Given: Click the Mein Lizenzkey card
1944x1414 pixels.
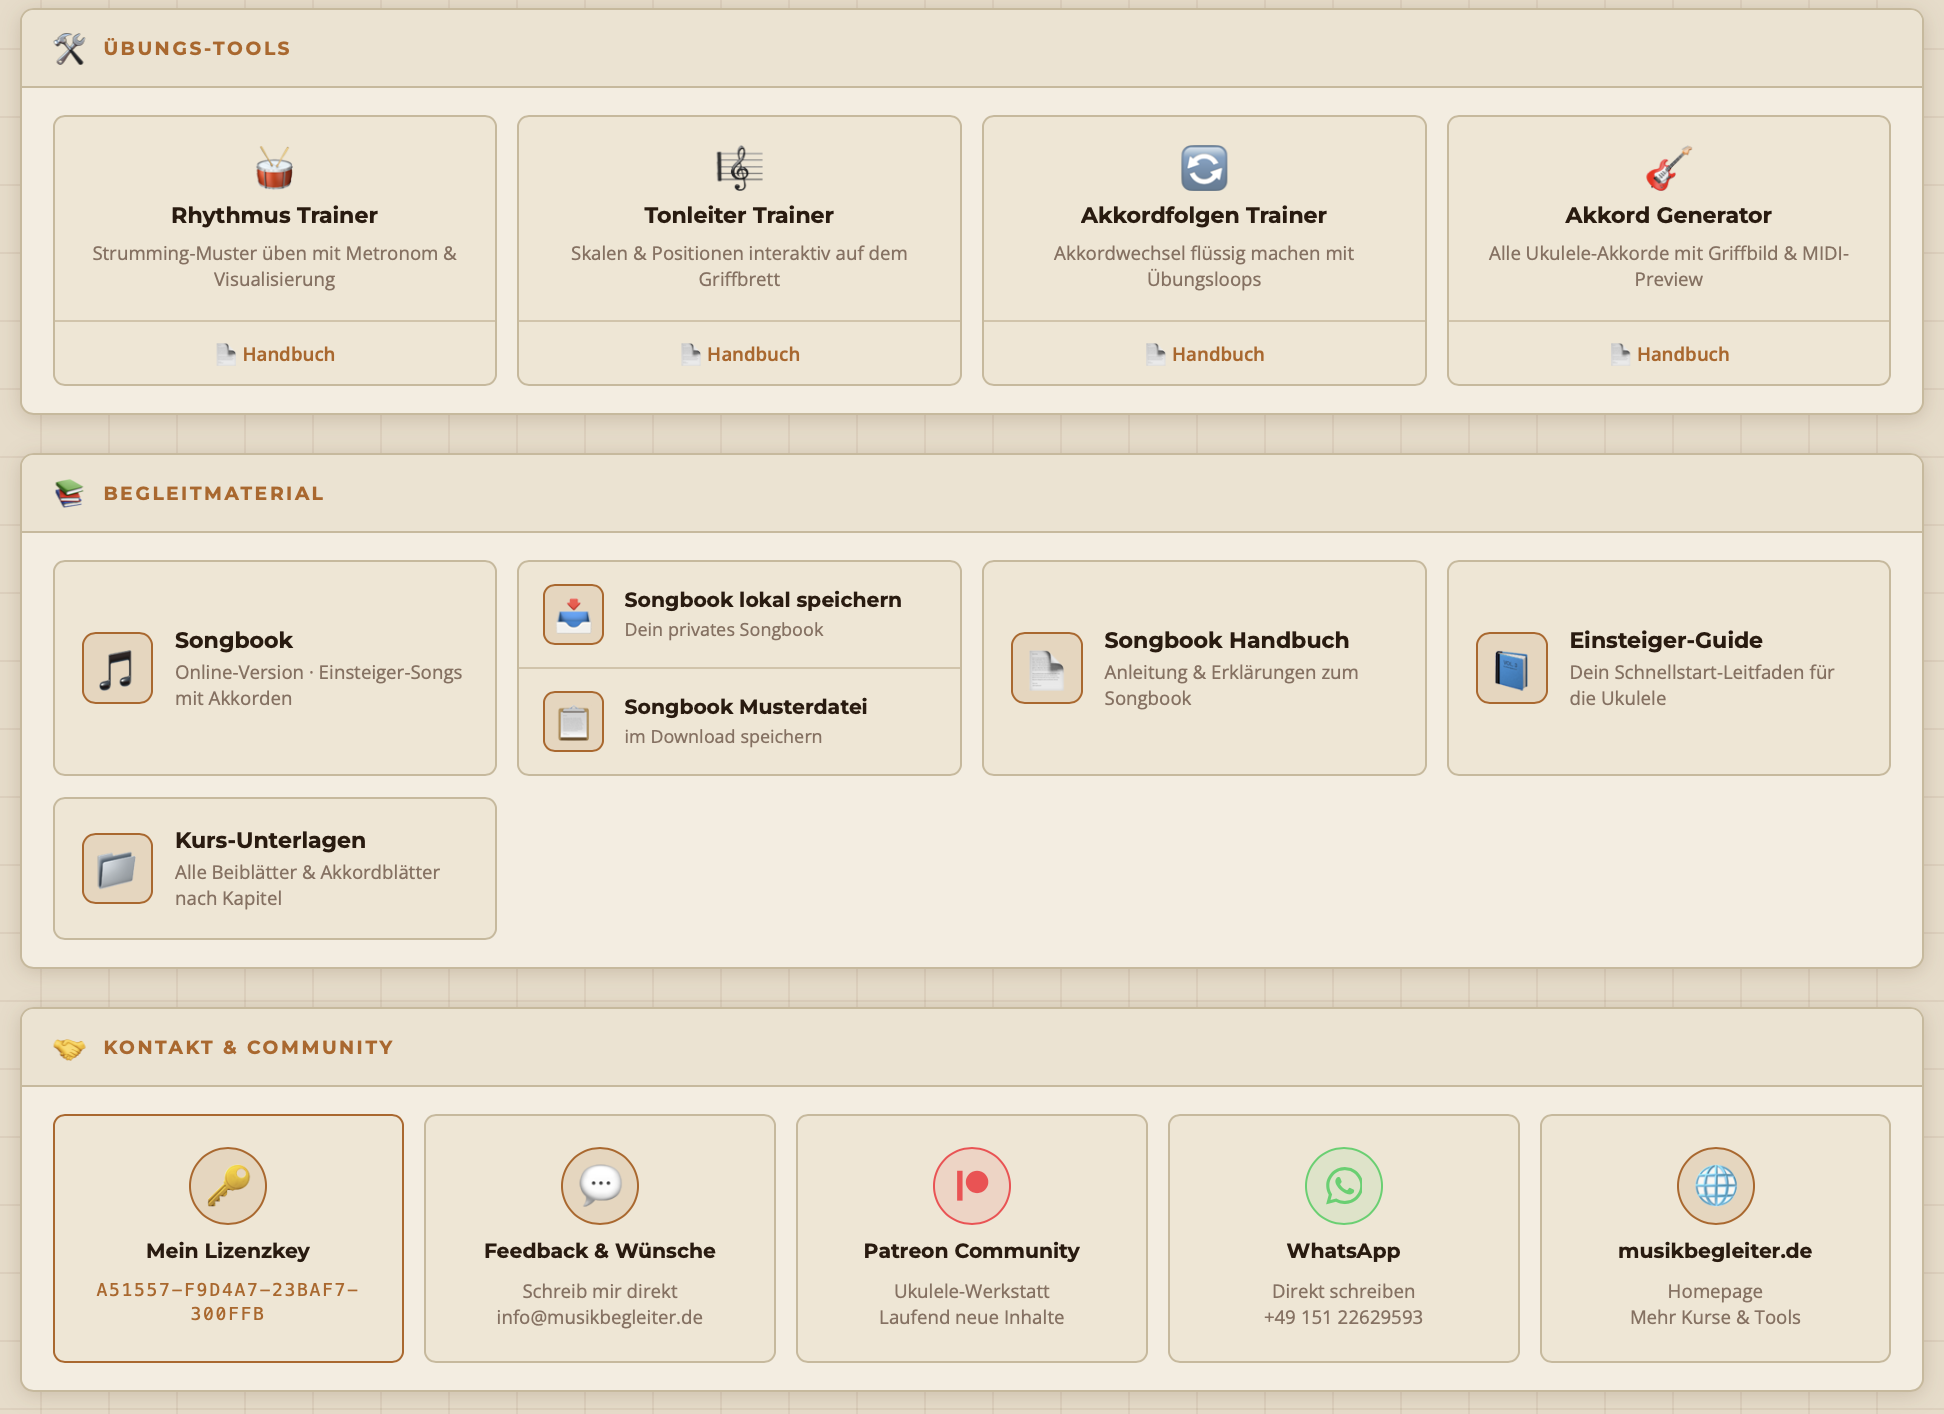Looking at the screenshot, I should (x=228, y=1238).
